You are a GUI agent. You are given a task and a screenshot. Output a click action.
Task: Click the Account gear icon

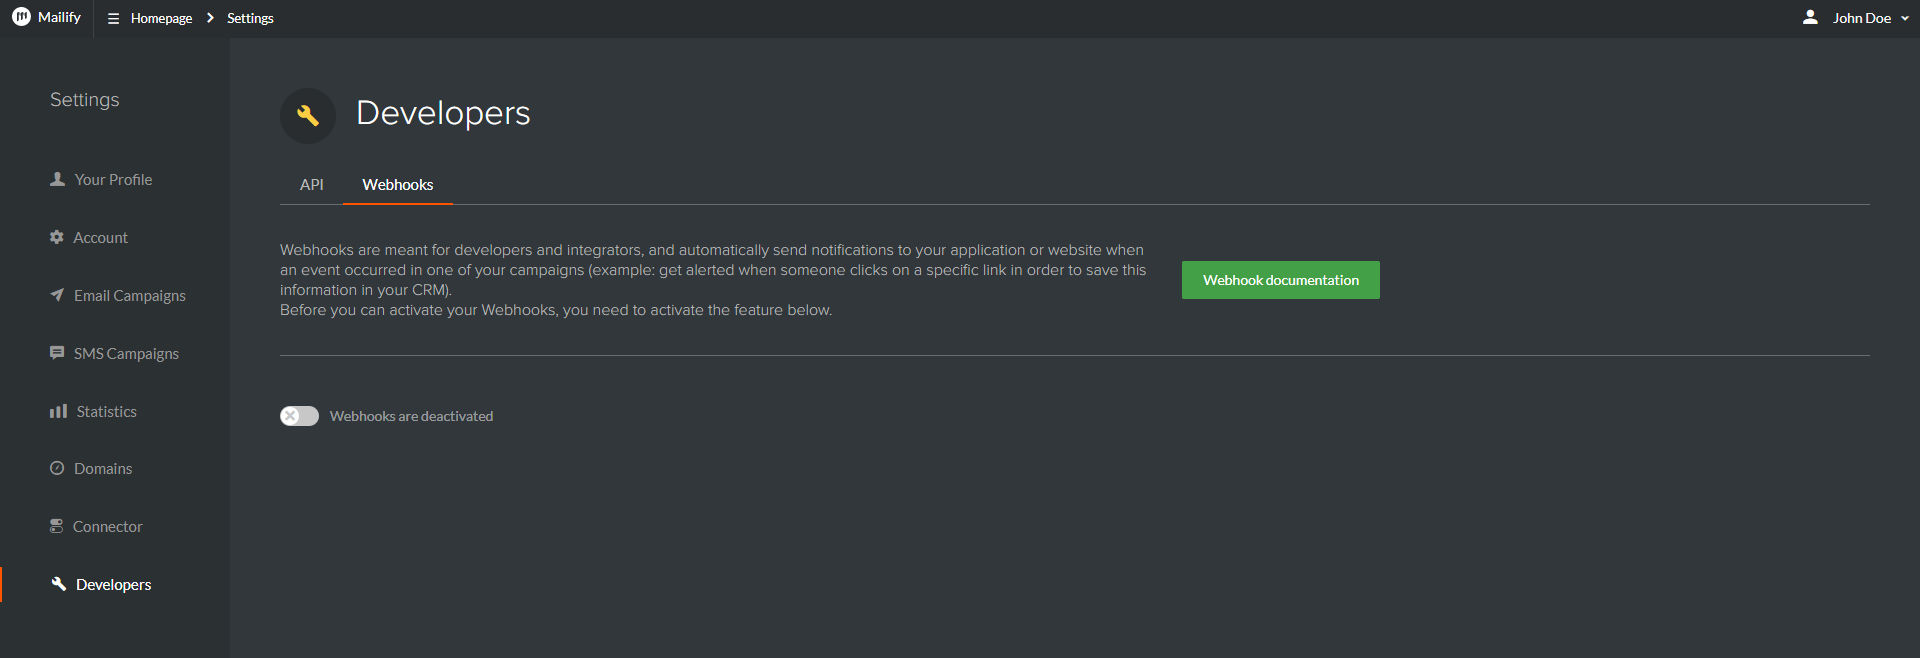57,237
